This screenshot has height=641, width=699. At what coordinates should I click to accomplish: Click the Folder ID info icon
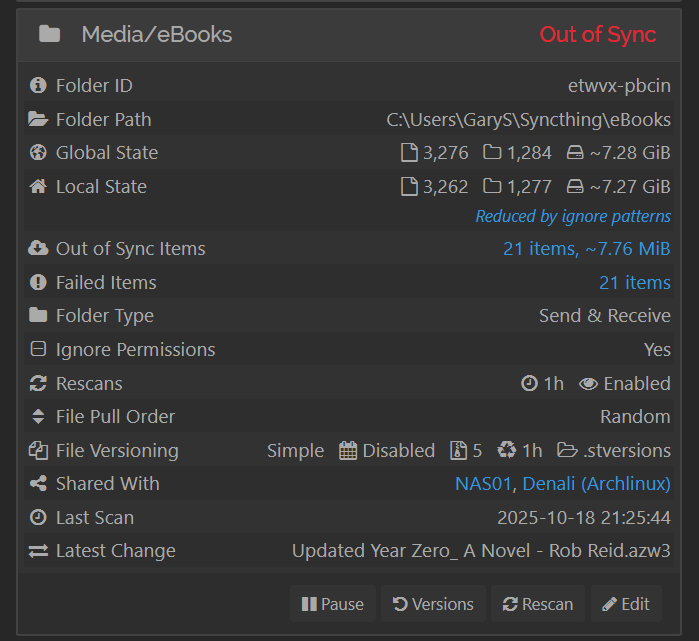point(38,86)
